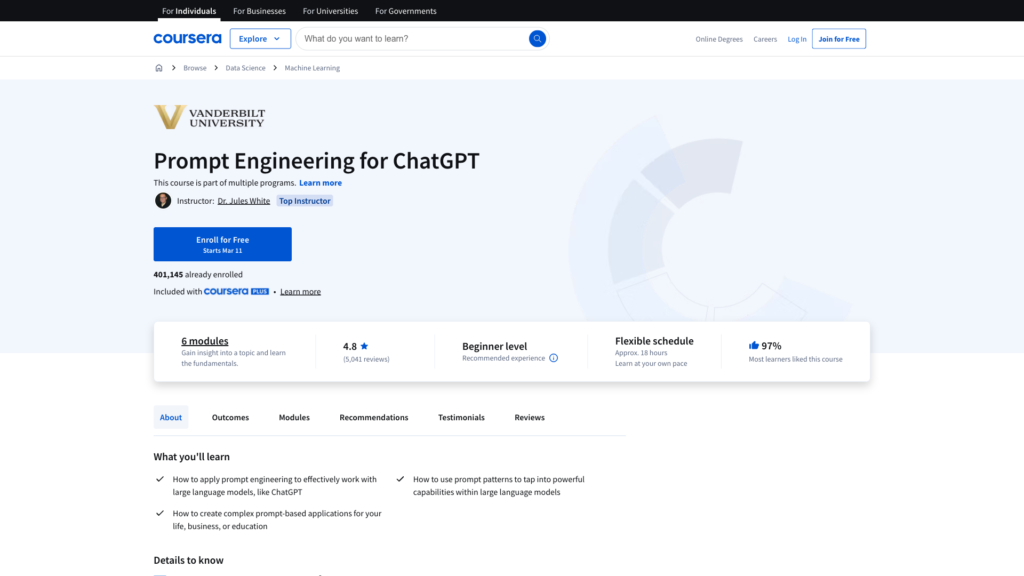
Task: Open the Explore dropdown menu
Action: (260, 39)
